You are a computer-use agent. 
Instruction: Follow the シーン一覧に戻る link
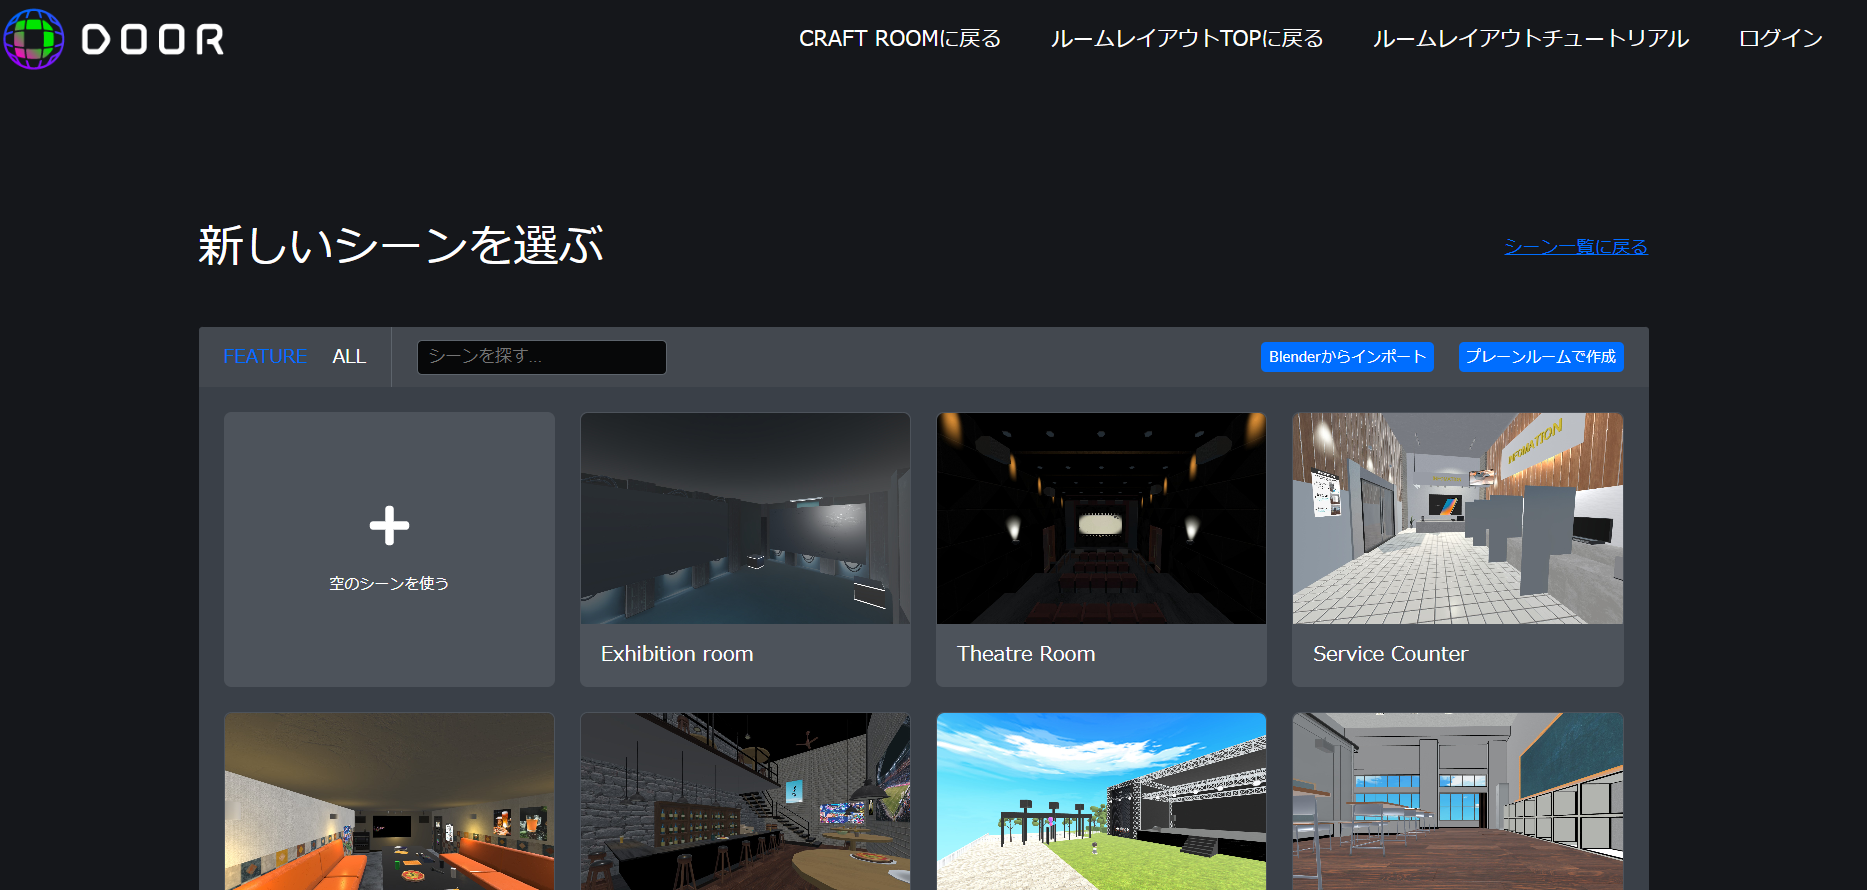pyautogui.click(x=1576, y=246)
